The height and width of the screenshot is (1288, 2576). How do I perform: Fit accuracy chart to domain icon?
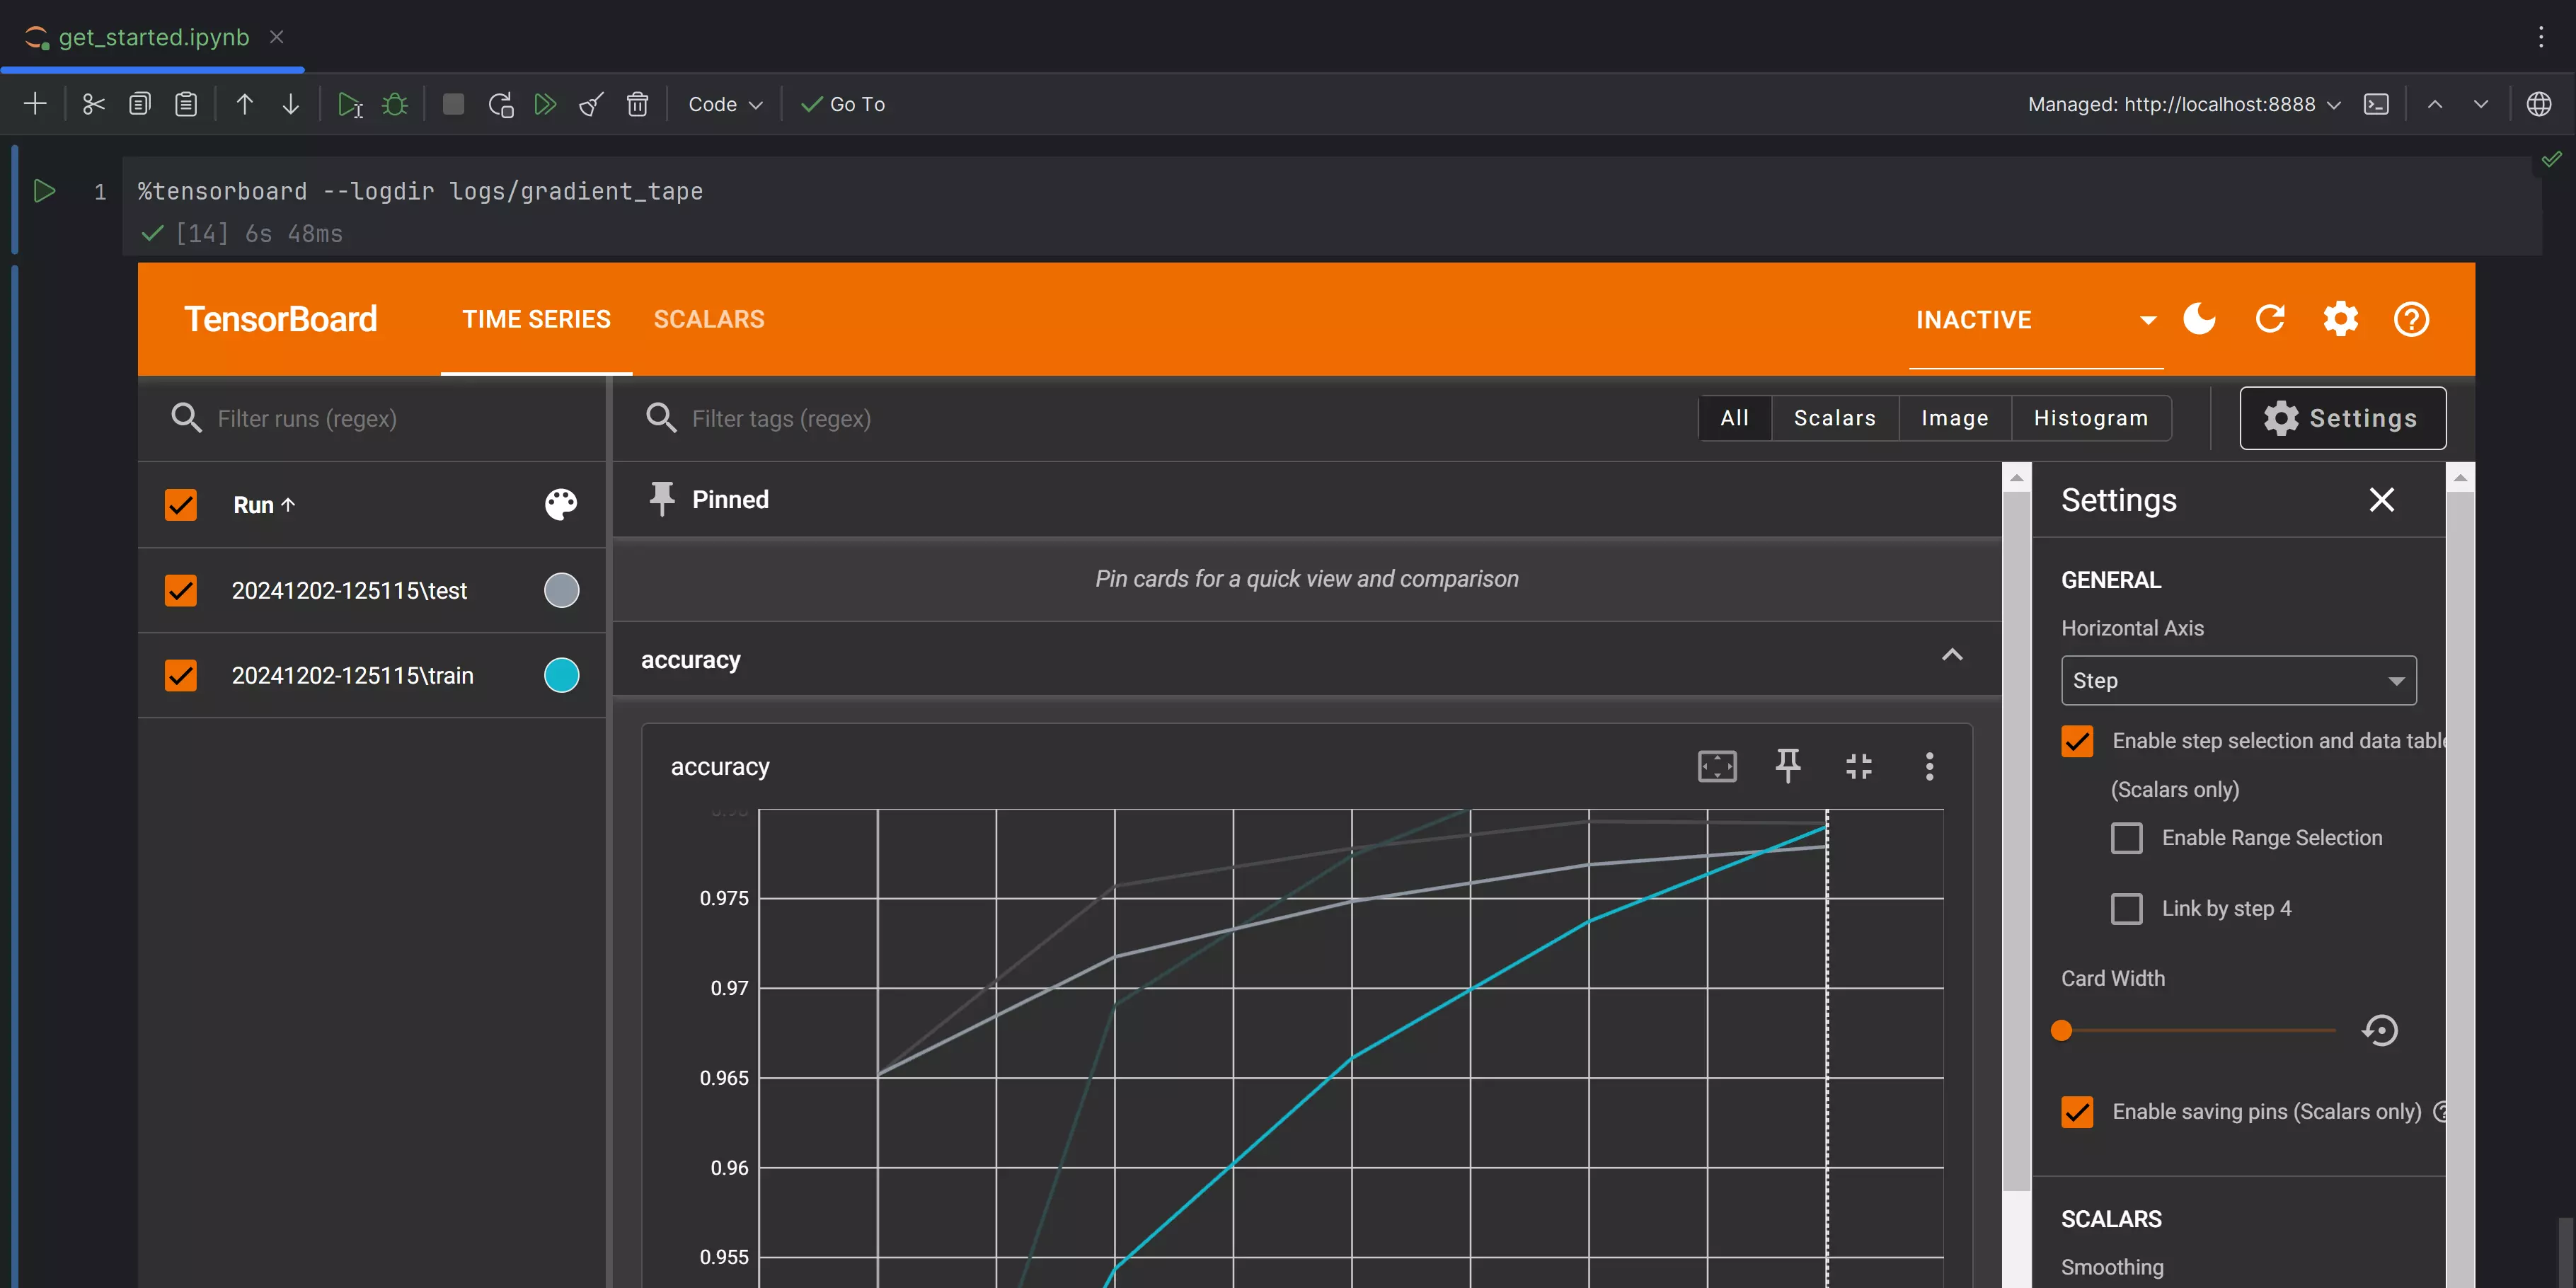1717,767
